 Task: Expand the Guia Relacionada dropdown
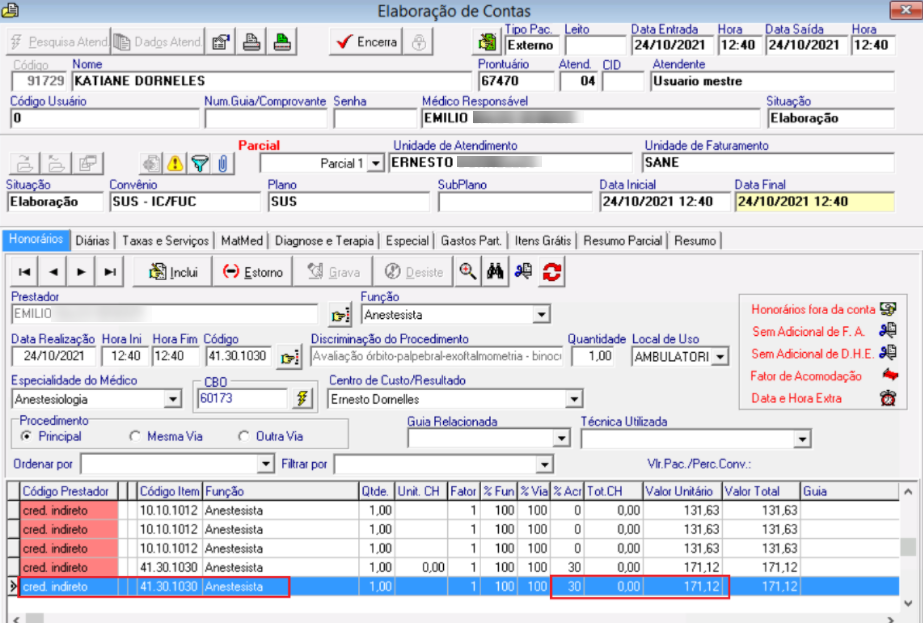pos(562,438)
